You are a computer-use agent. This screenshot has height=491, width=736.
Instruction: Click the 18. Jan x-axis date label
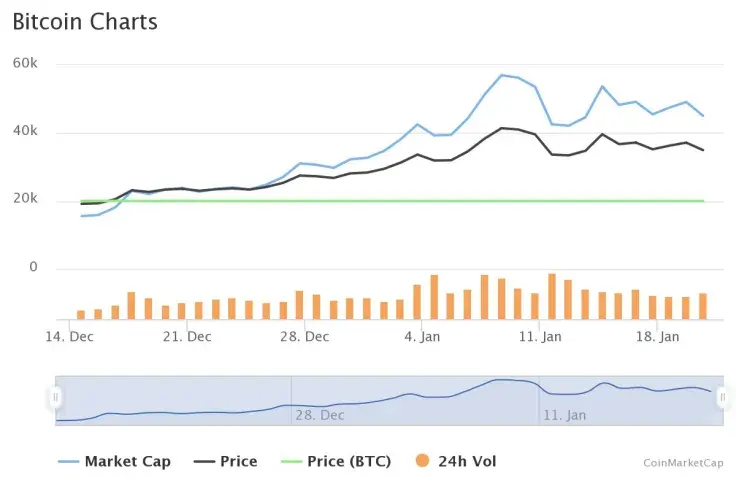(x=656, y=337)
